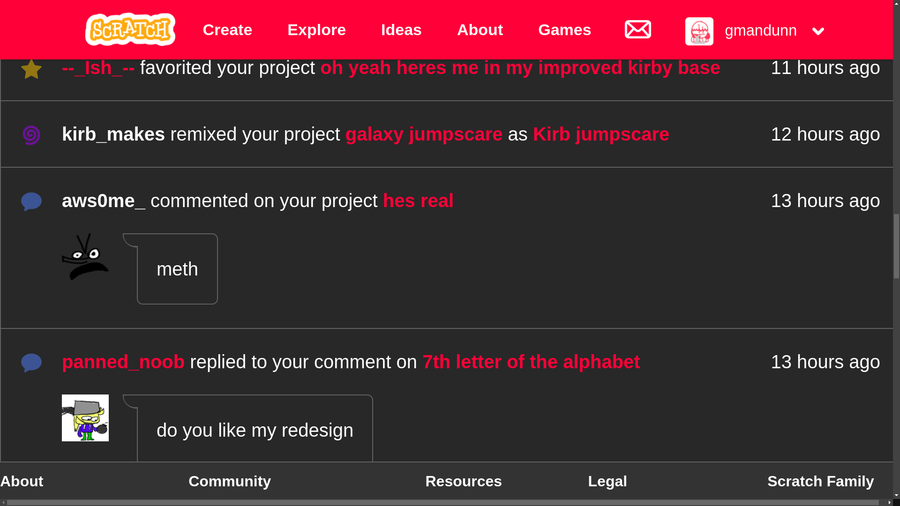Click comment bubble icon beside panned_noob
This screenshot has width=900, height=506.
31,363
